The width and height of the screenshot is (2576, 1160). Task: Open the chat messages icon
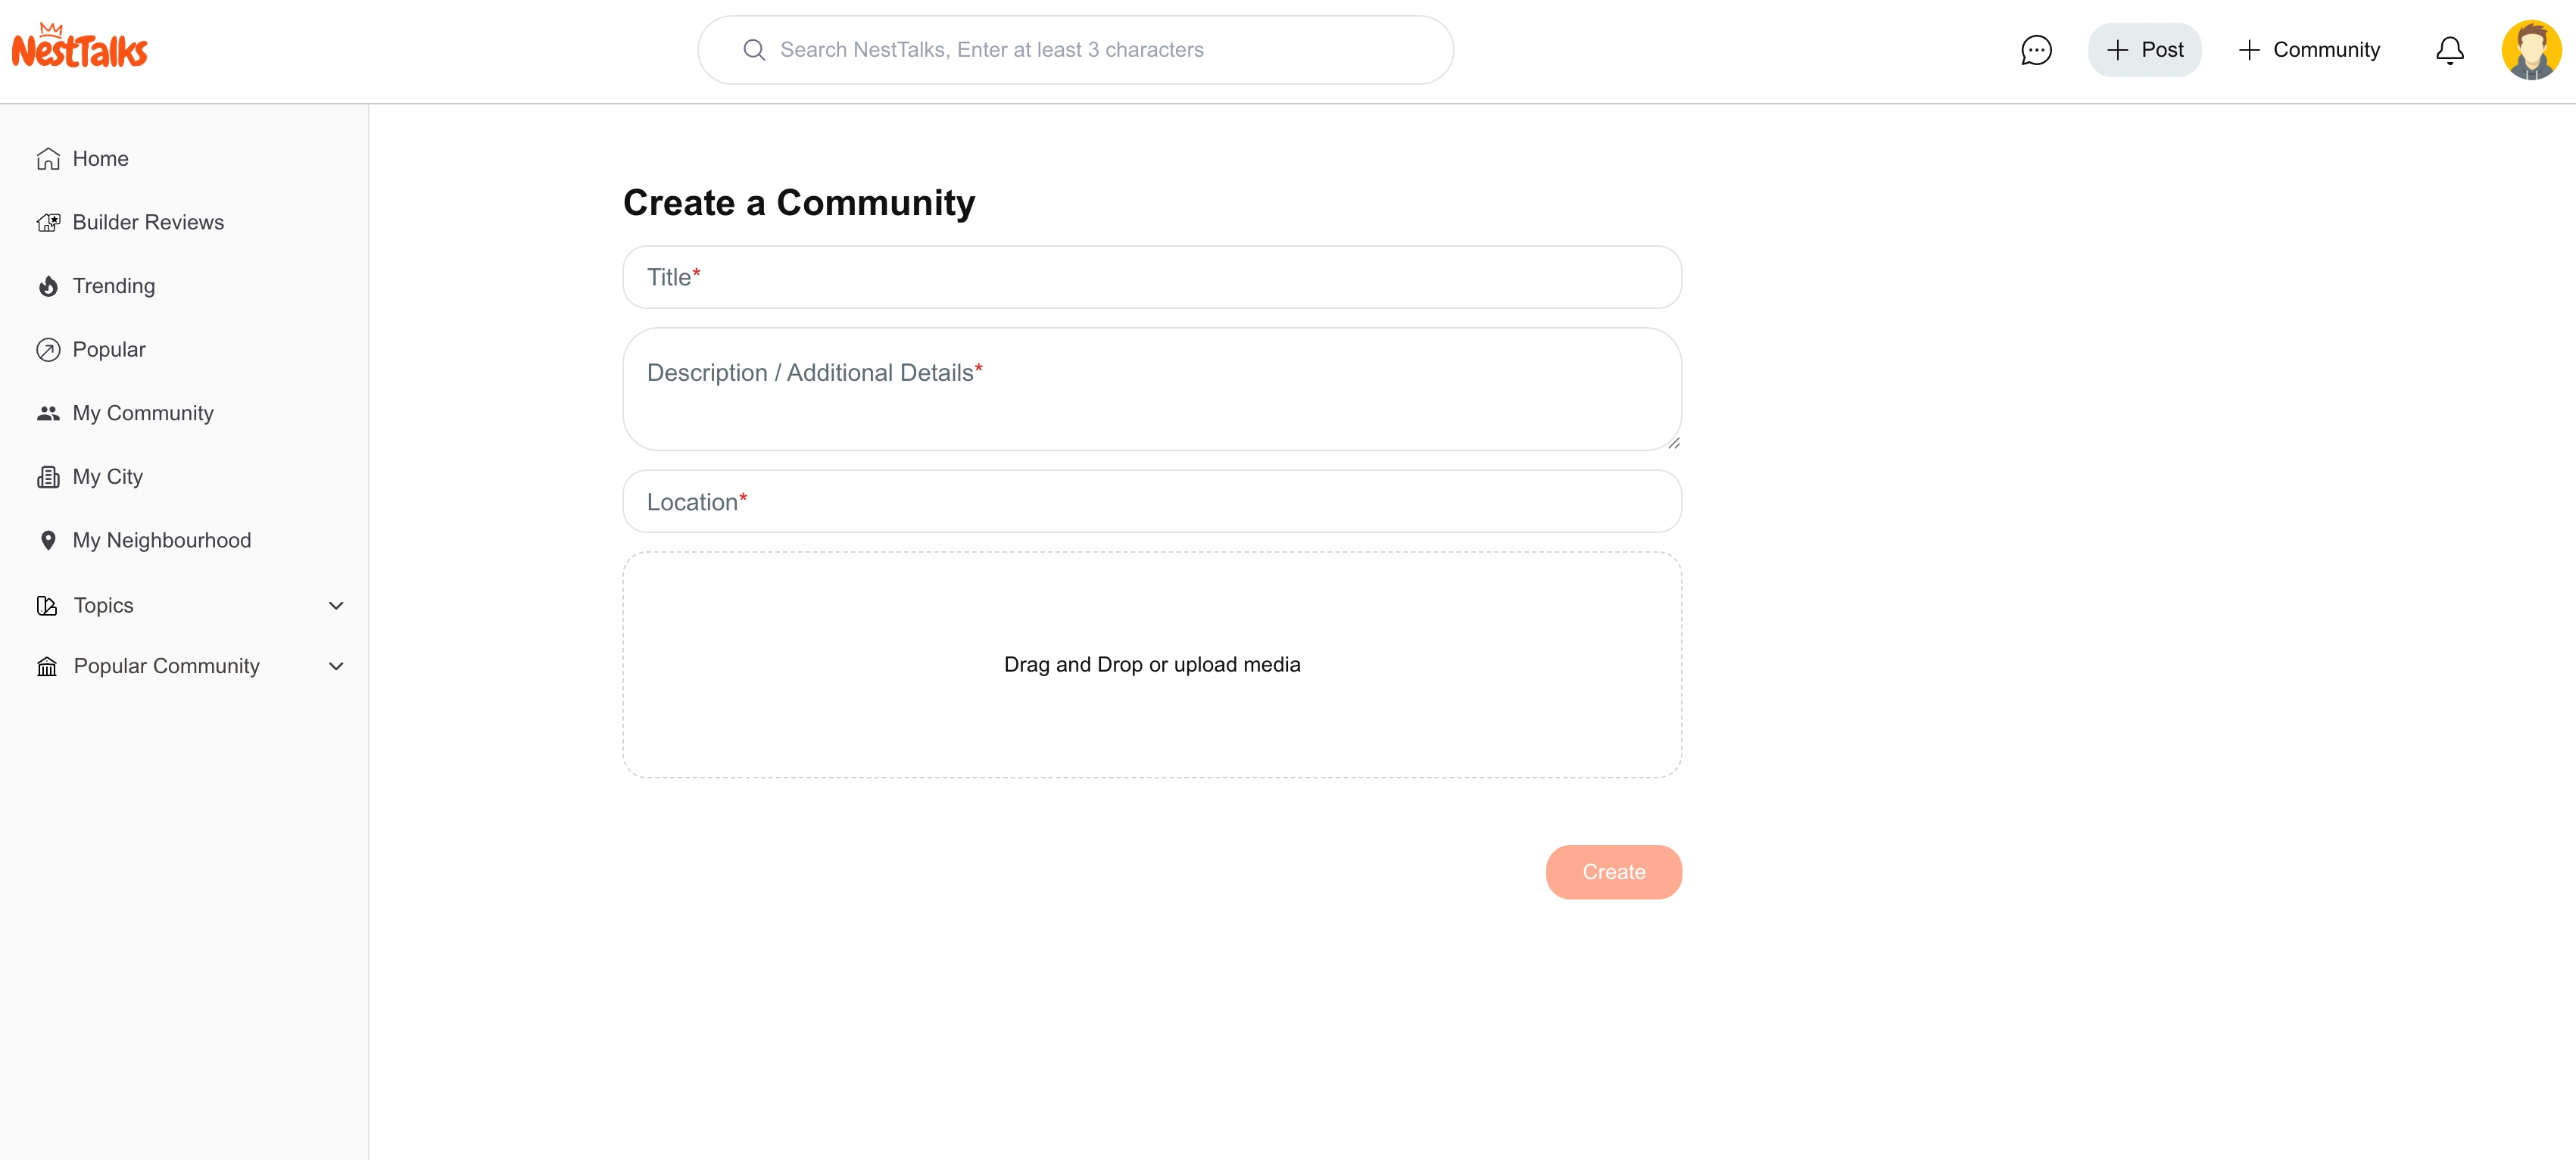tap(2036, 50)
